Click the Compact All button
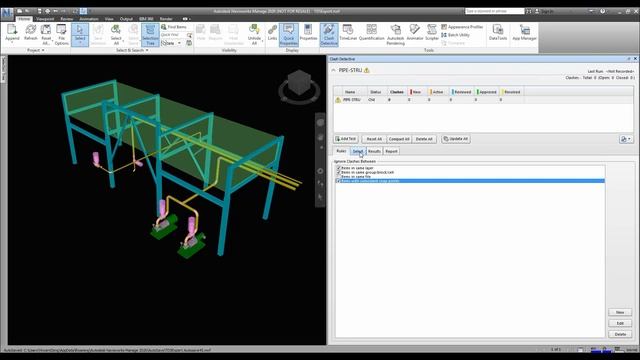This screenshot has width=640, height=360. click(x=399, y=139)
